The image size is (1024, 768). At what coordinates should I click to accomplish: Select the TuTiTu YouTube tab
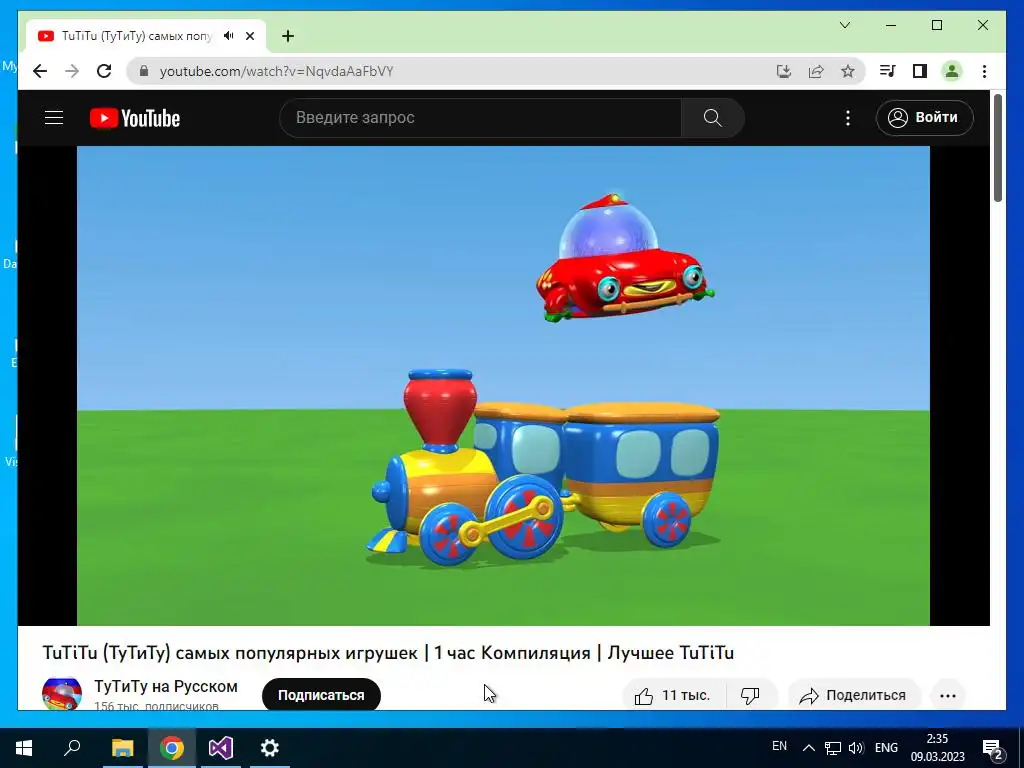(x=136, y=36)
